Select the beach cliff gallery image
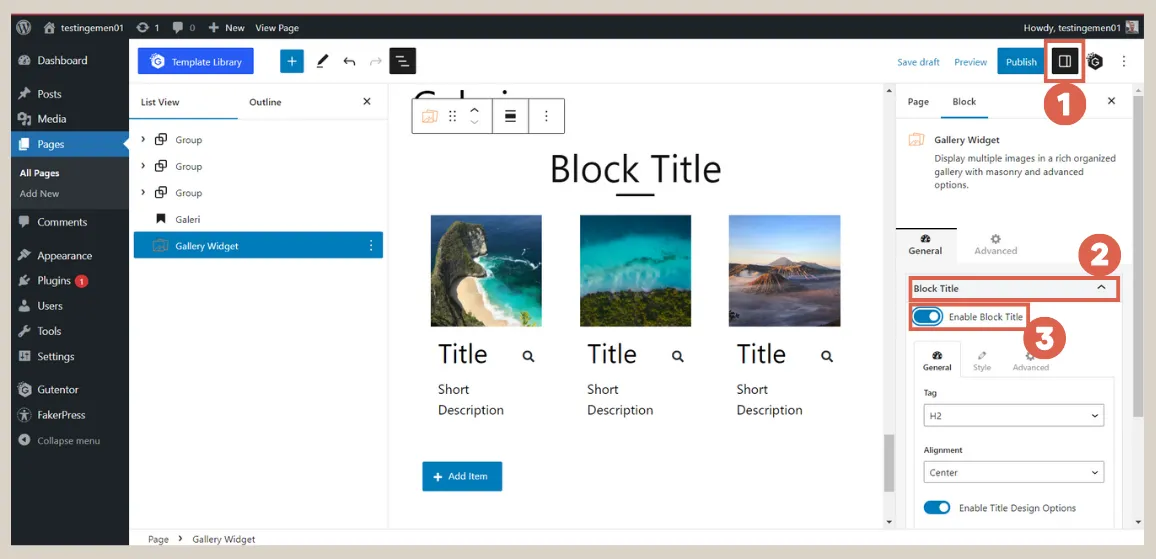This screenshot has width=1156, height=559. tap(487, 271)
